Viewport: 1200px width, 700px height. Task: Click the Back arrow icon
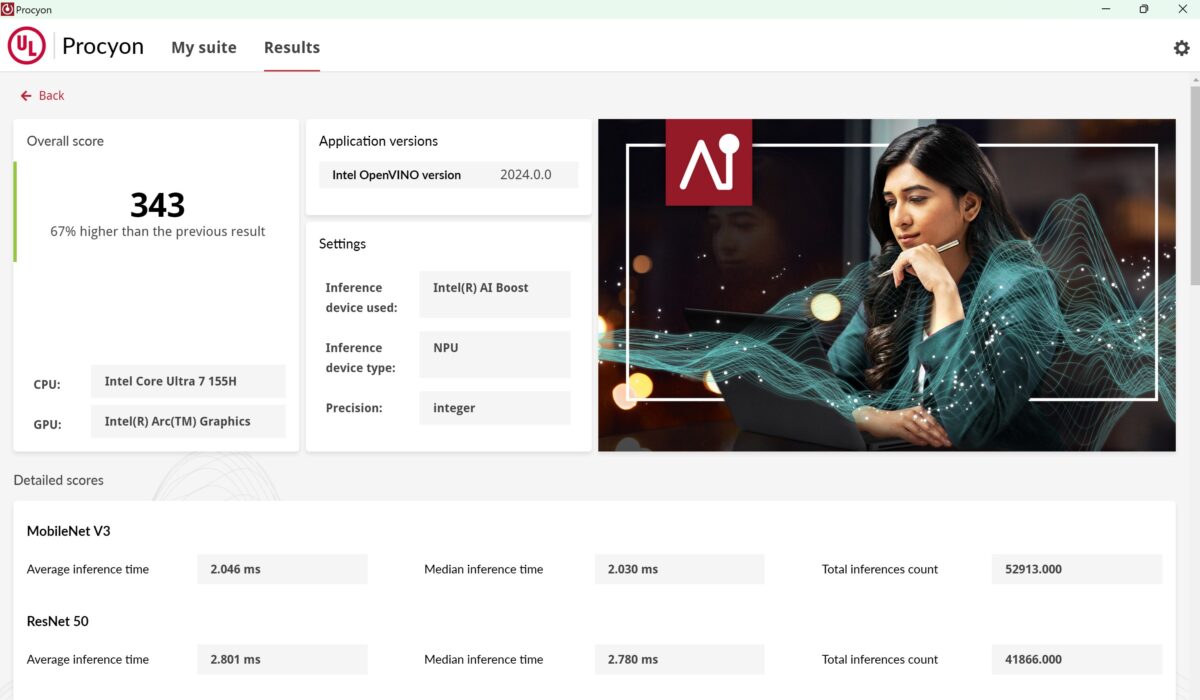click(26, 96)
